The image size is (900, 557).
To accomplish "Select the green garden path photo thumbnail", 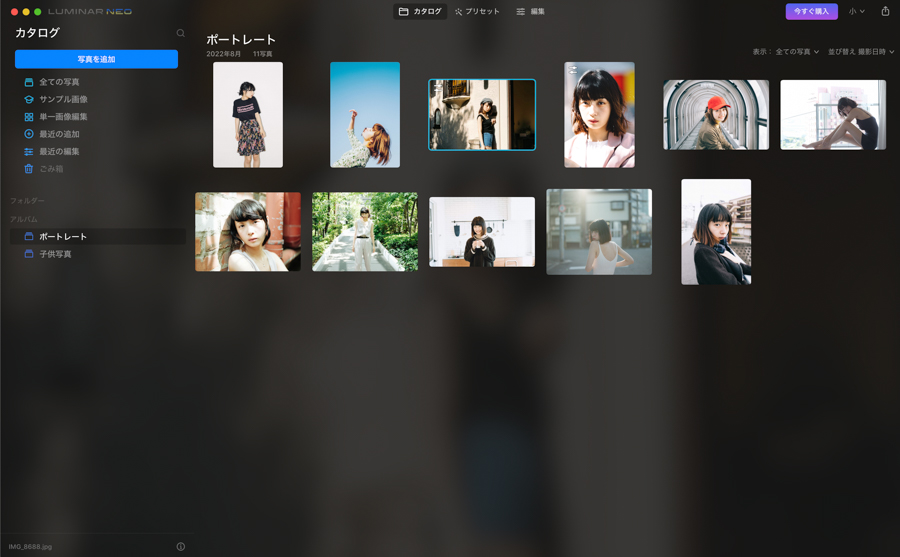I will point(365,232).
